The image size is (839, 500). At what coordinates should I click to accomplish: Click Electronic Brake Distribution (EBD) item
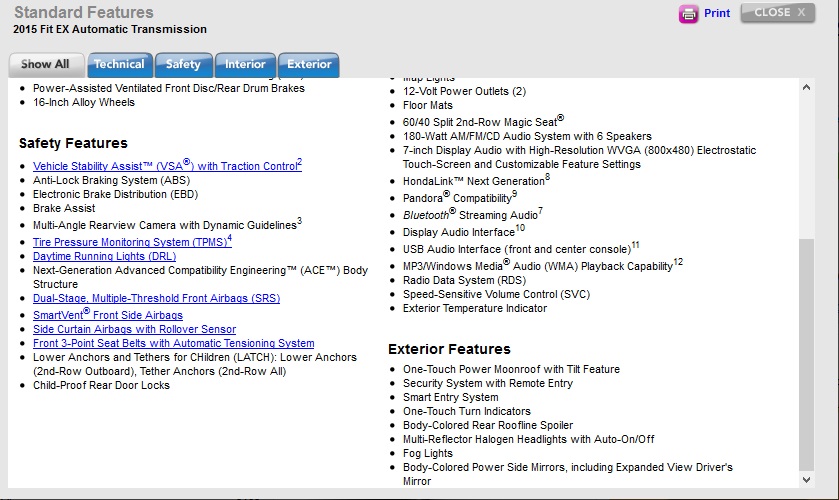116,194
